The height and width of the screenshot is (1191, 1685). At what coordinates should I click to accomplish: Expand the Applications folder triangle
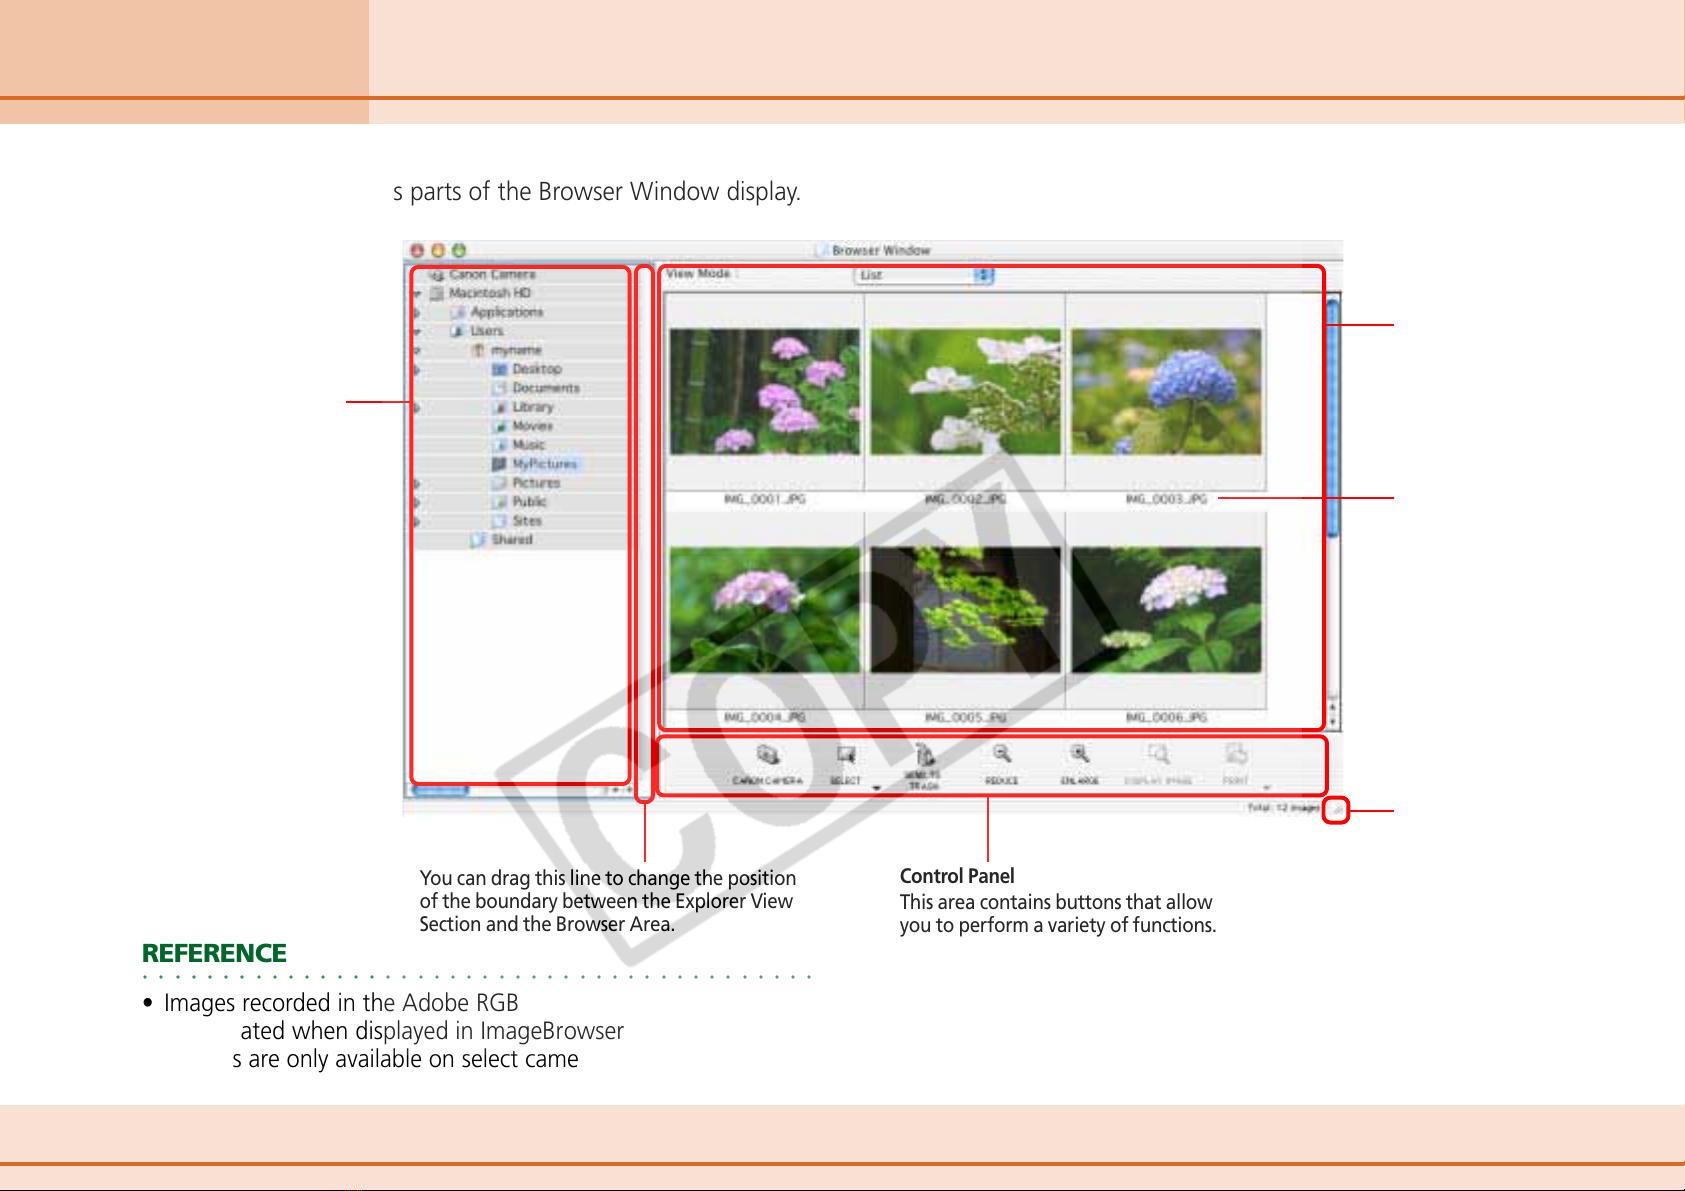point(418,313)
